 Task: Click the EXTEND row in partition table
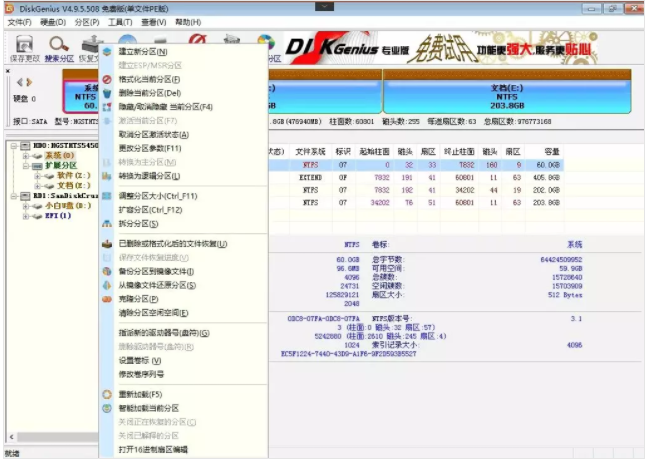tap(416, 178)
